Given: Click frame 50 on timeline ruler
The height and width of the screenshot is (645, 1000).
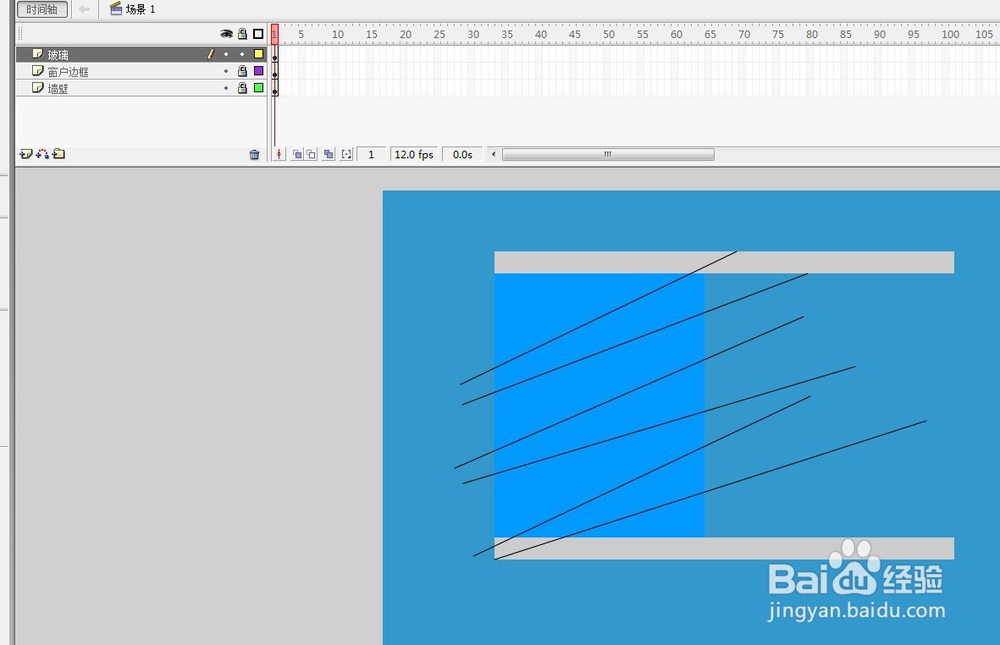Looking at the screenshot, I should coord(609,34).
